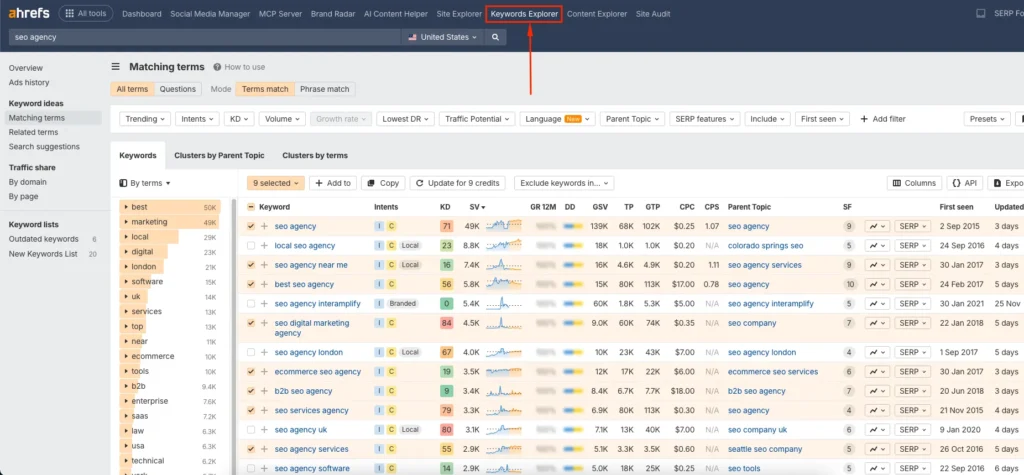
Task: Click the KD 71 badge for seo agency
Action: pyautogui.click(x=447, y=226)
